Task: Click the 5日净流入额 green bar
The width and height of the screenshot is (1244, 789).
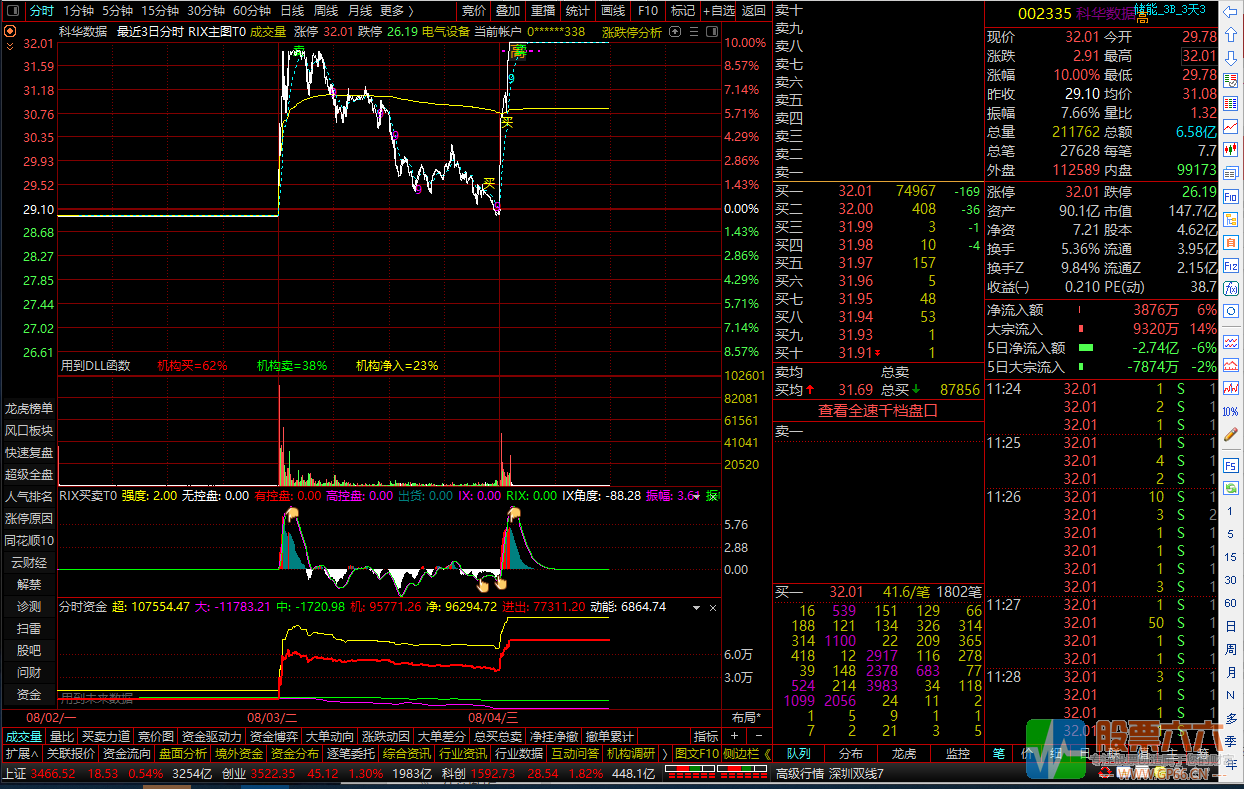Action: pyautogui.click(x=1085, y=348)
